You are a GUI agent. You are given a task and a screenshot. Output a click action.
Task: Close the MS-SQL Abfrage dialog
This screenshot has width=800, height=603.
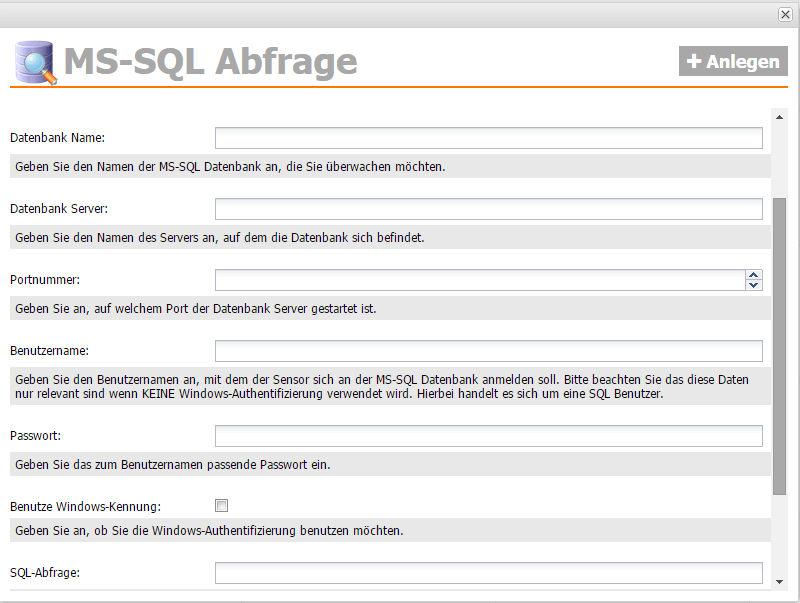pos(785,14)
